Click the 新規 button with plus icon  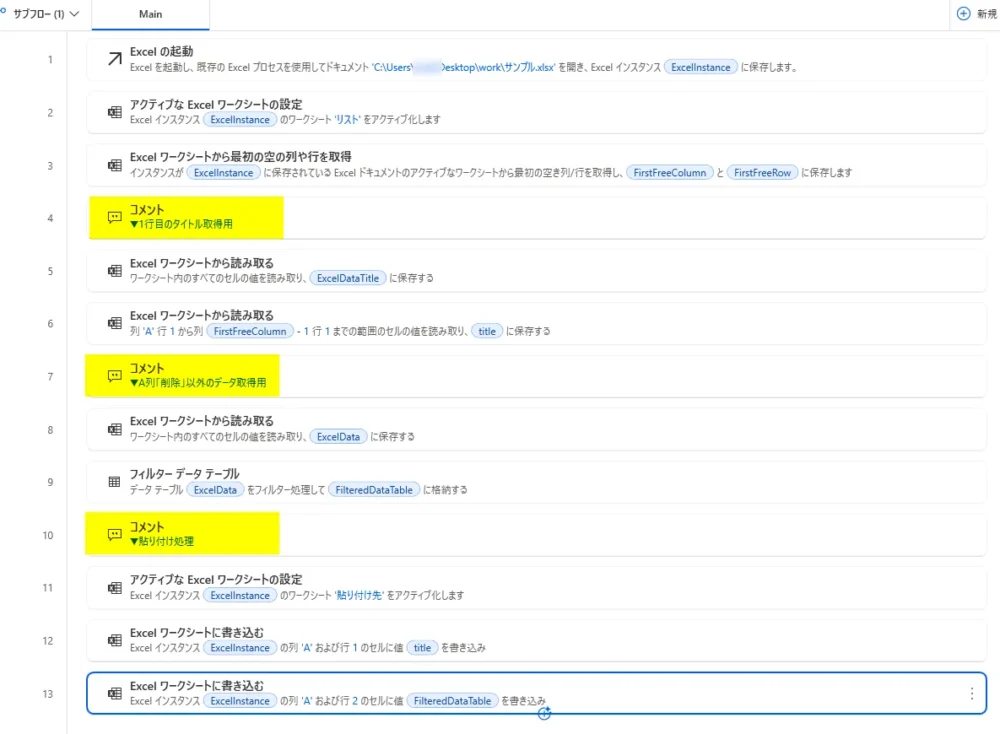pyautogui.click(x=976, y=14)
